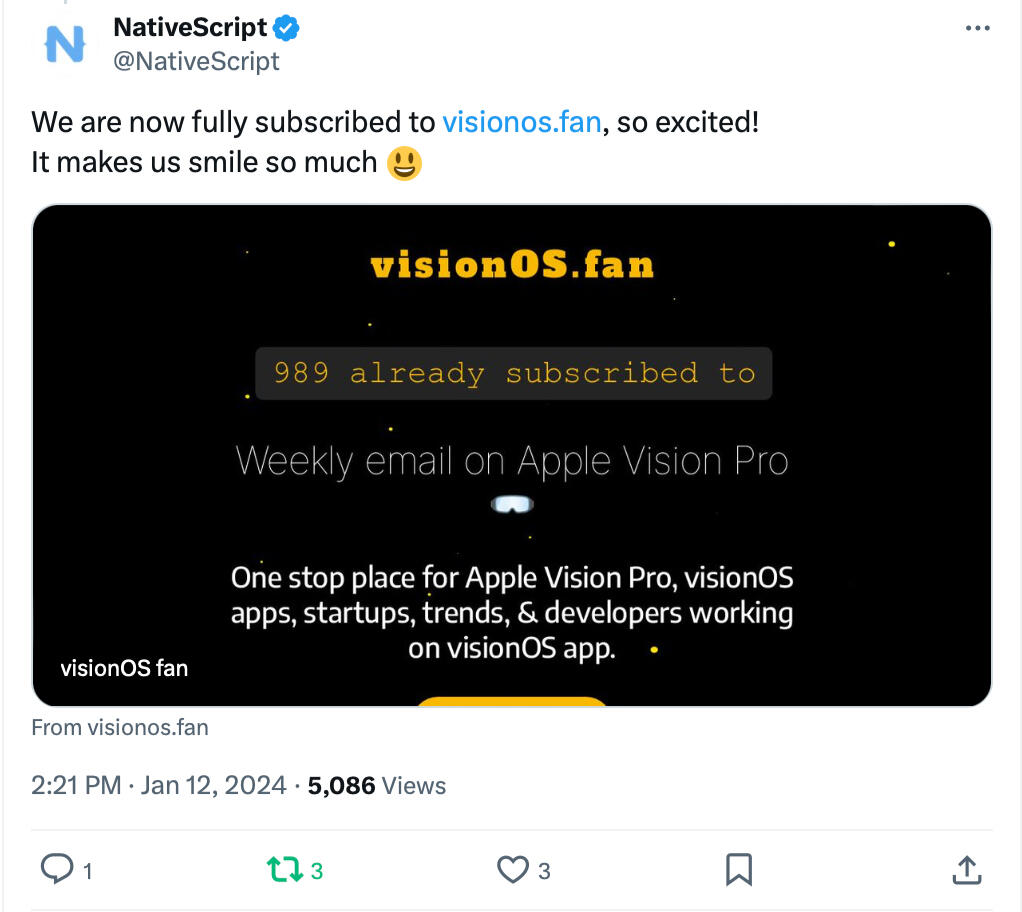Open the From visionos.fan source link

point(120,727)
